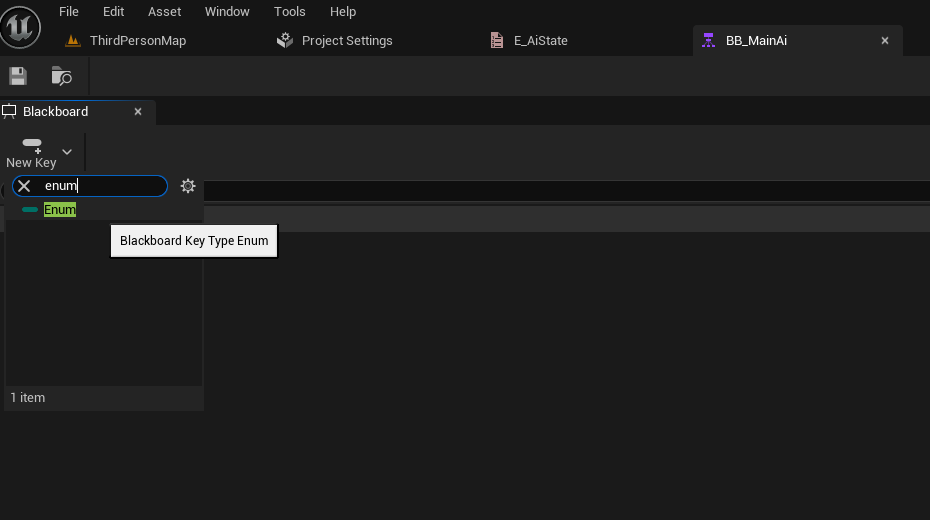The width and height of the screenshot is (930, 520).
Task: Switch to the E_AiState tab
Action: [540, 41]
